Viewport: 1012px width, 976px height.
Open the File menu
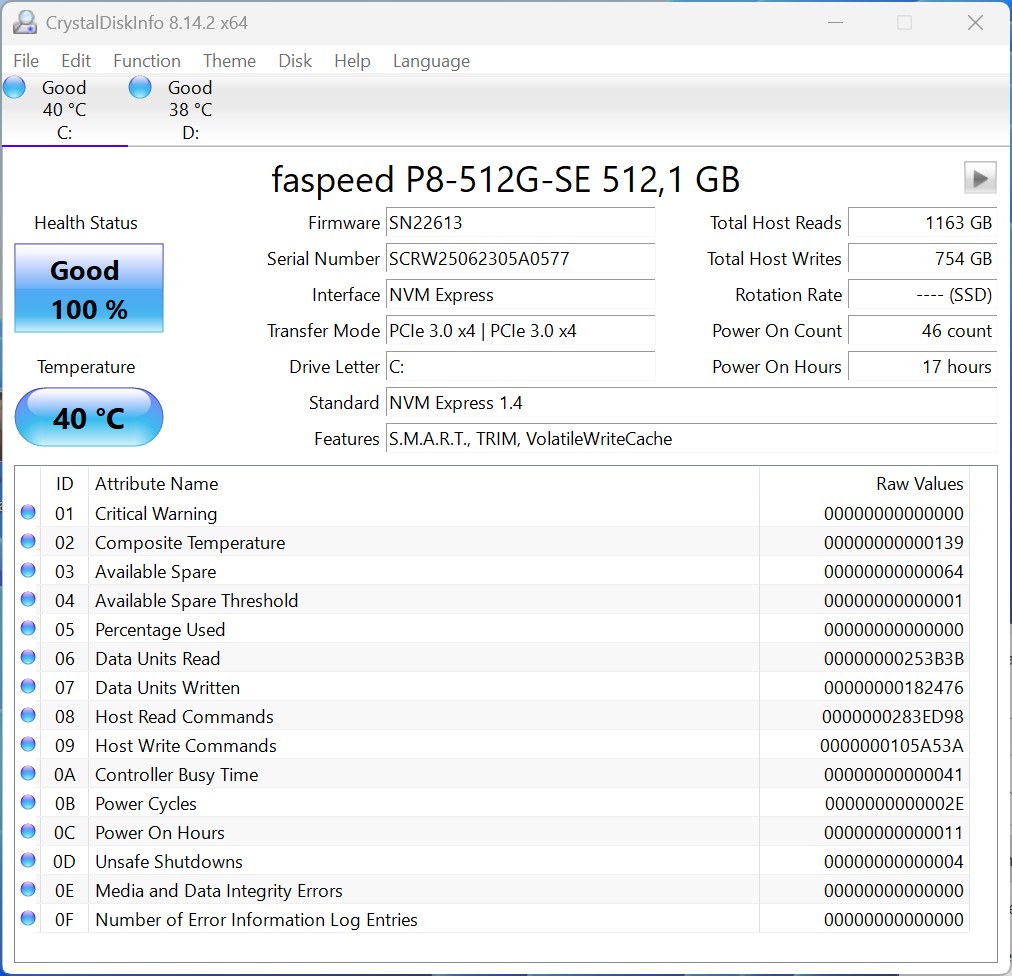click(26, 61)
